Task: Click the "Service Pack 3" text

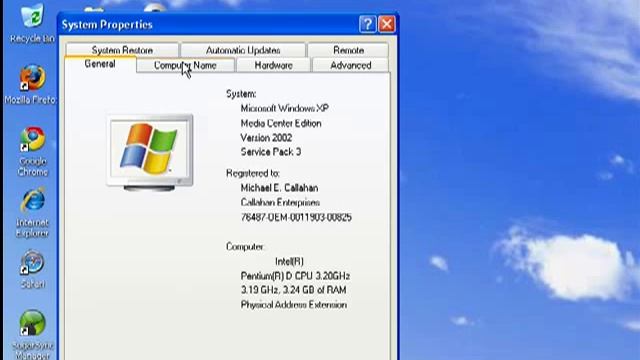Action: pyautogui.click(x=271, y=152)
